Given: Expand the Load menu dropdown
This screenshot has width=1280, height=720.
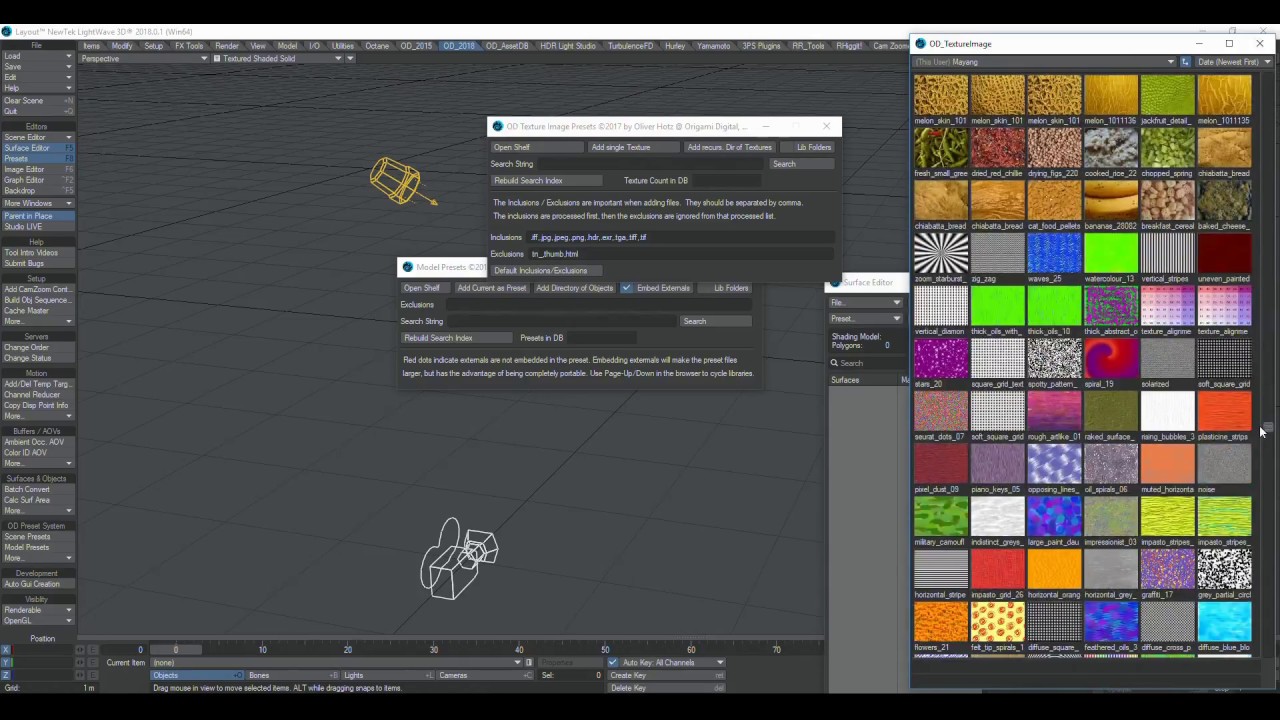Looking at the screenshot, I should coord(37,56).
